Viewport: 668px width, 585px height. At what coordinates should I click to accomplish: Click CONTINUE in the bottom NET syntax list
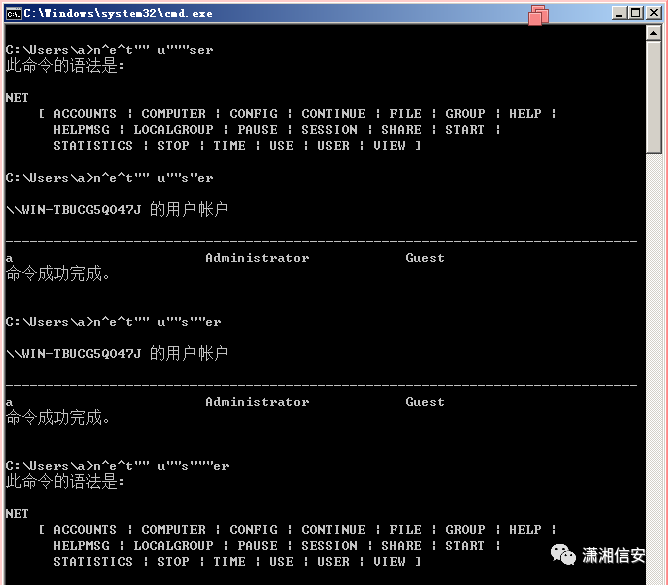click(334, 530)
